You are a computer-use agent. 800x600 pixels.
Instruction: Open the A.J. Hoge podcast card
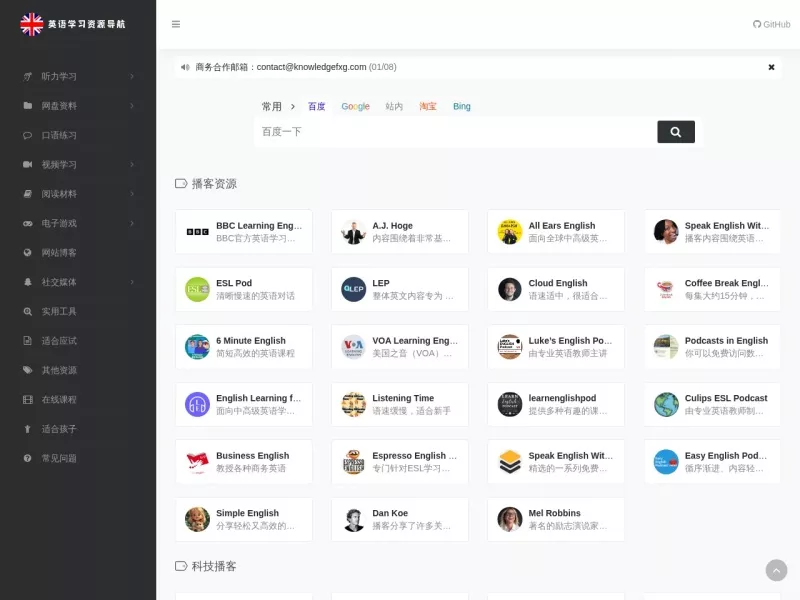click(x=400, y=232)
